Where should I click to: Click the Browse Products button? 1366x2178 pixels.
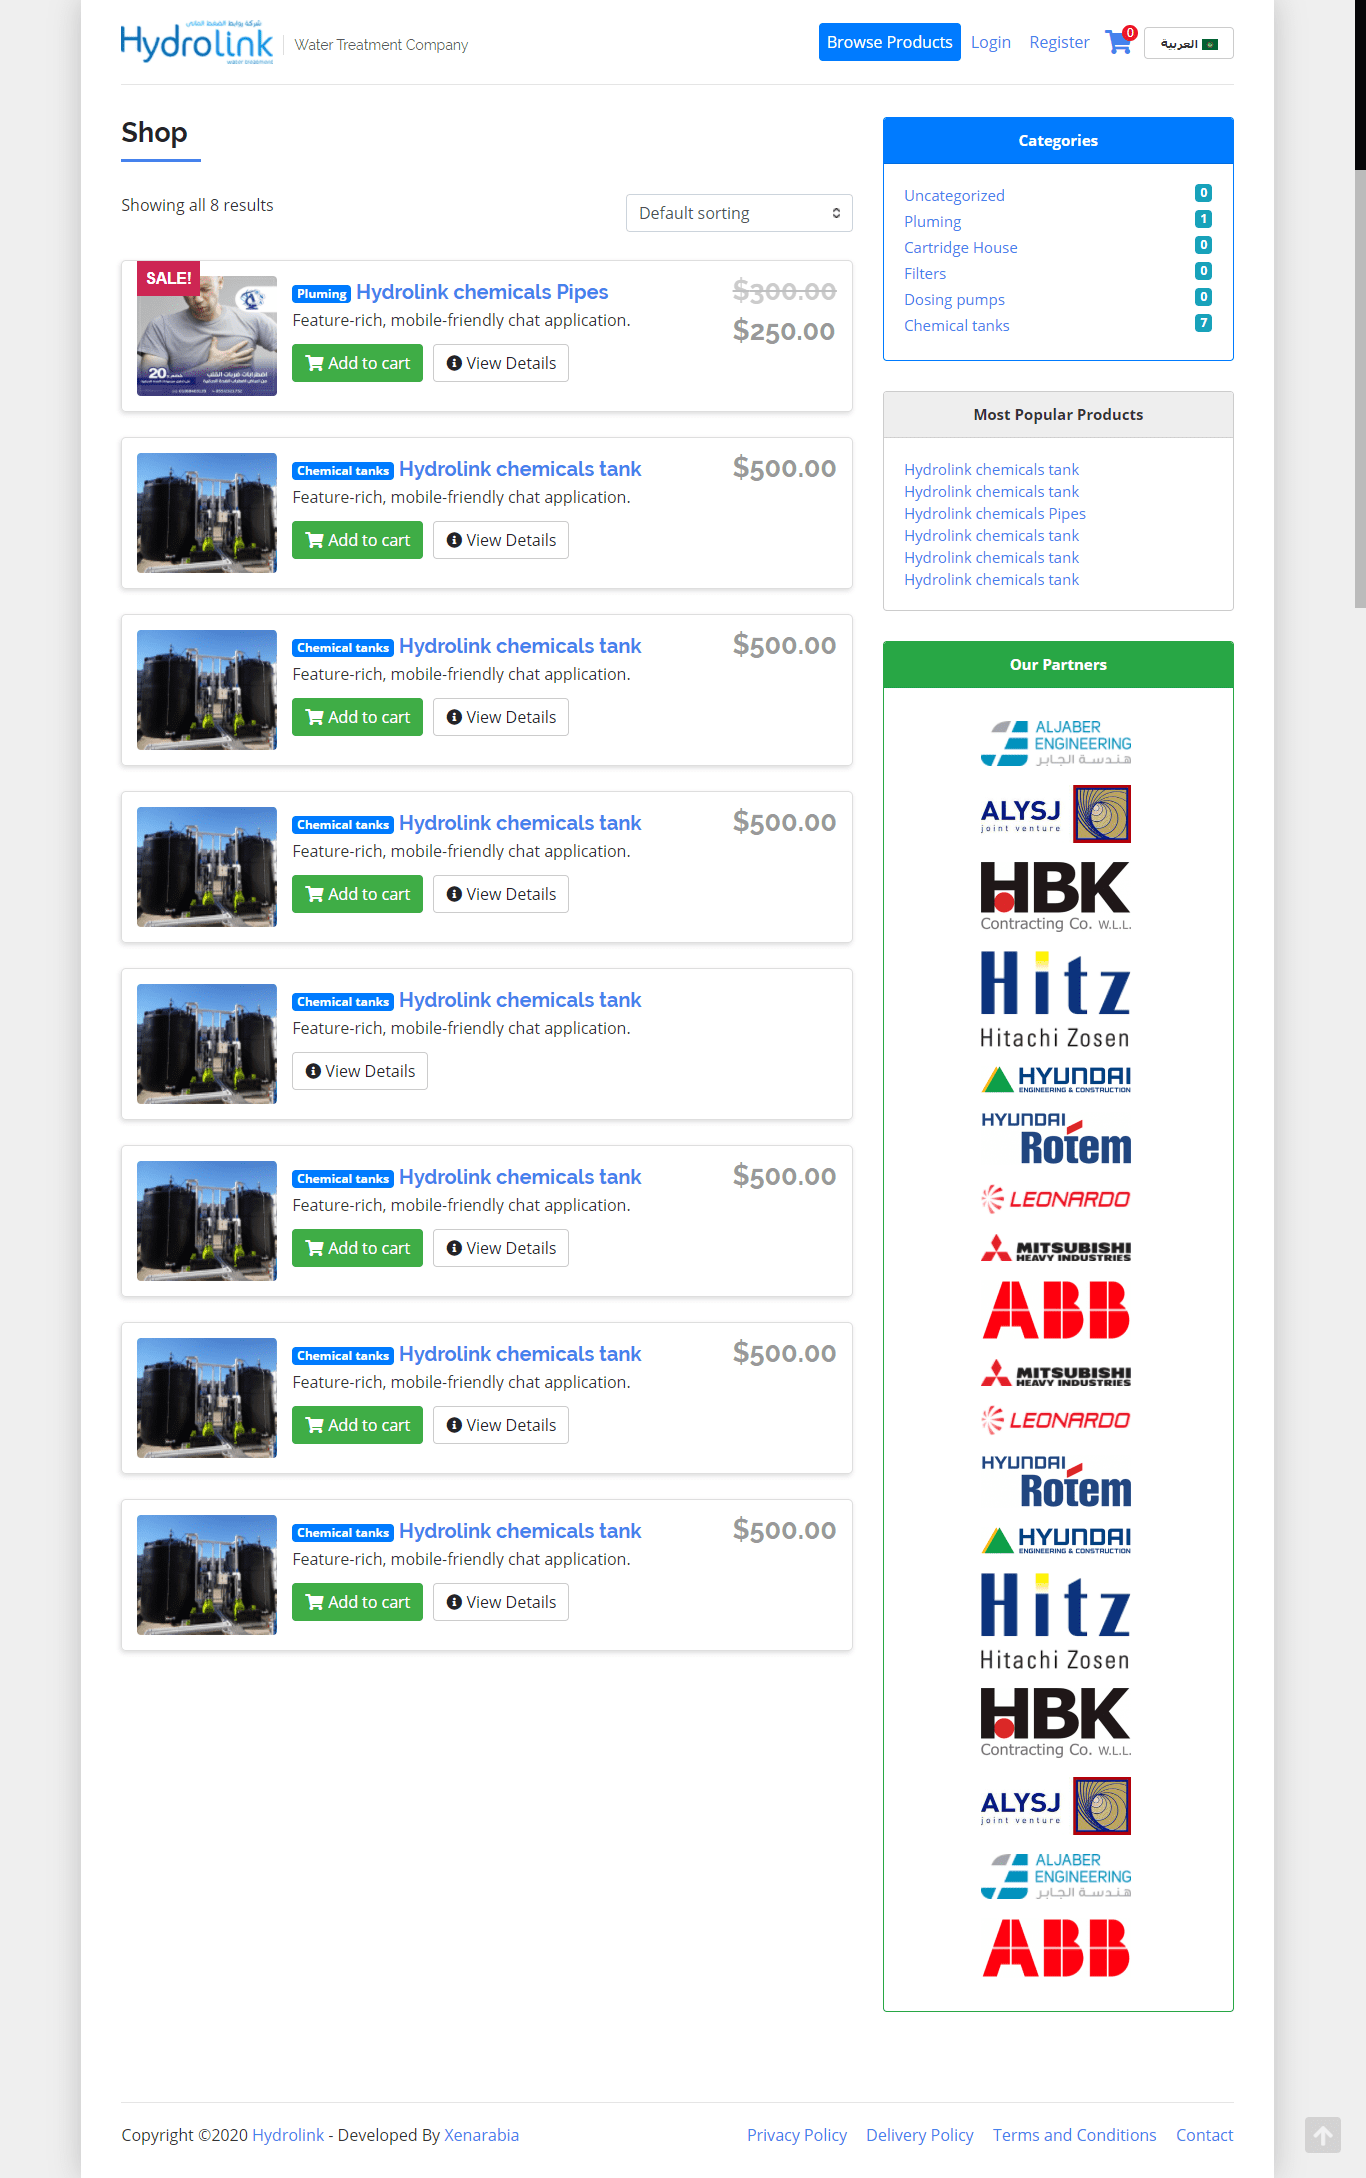(x=889, y=42)
